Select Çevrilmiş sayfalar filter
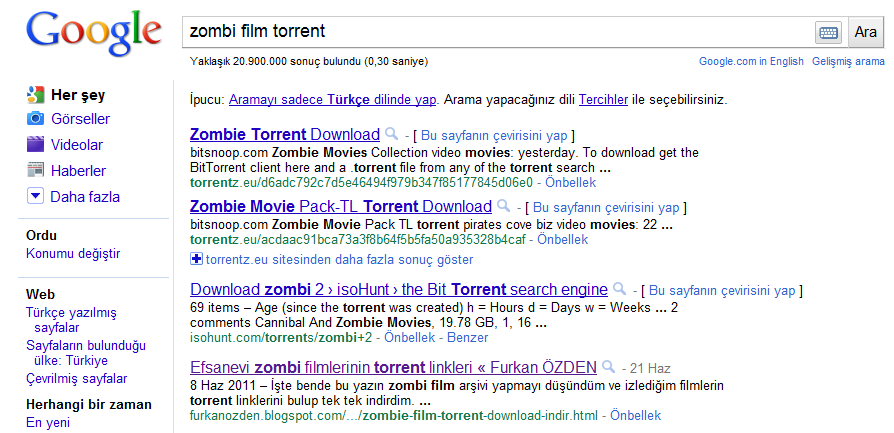 pyautogui.click(x=76, y=379)
